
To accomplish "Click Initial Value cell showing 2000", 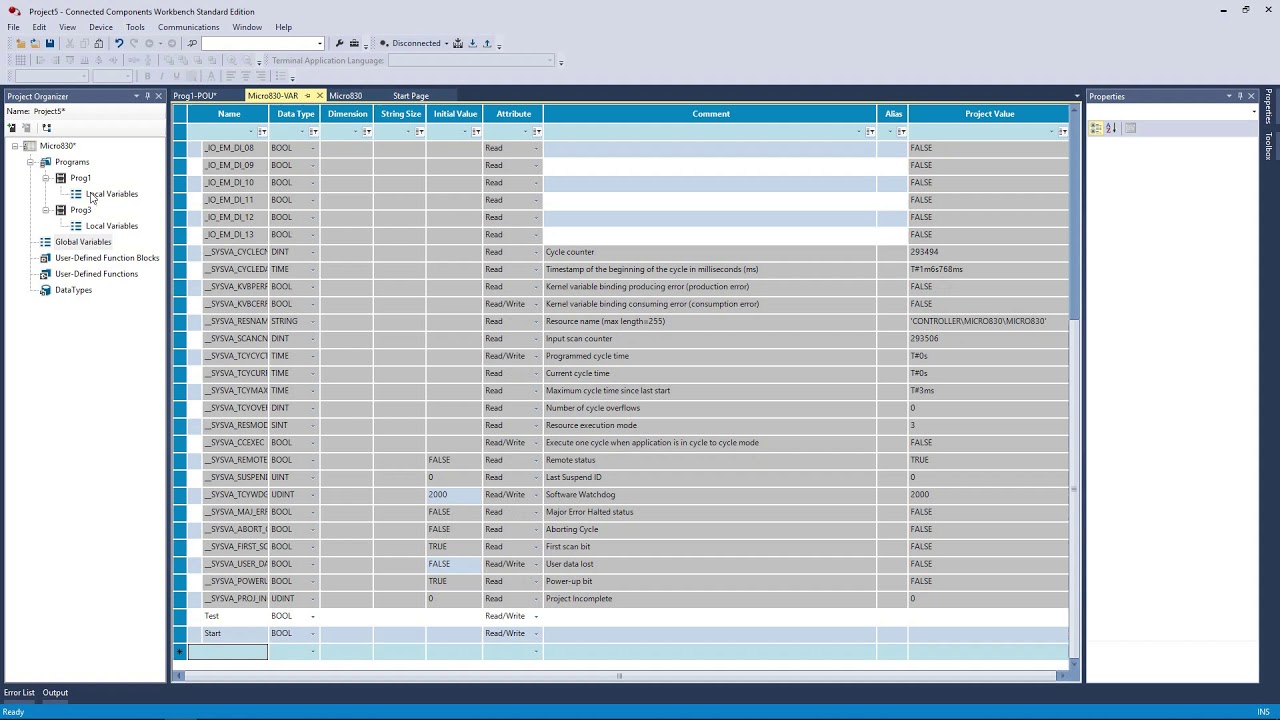I will (454, 495).
